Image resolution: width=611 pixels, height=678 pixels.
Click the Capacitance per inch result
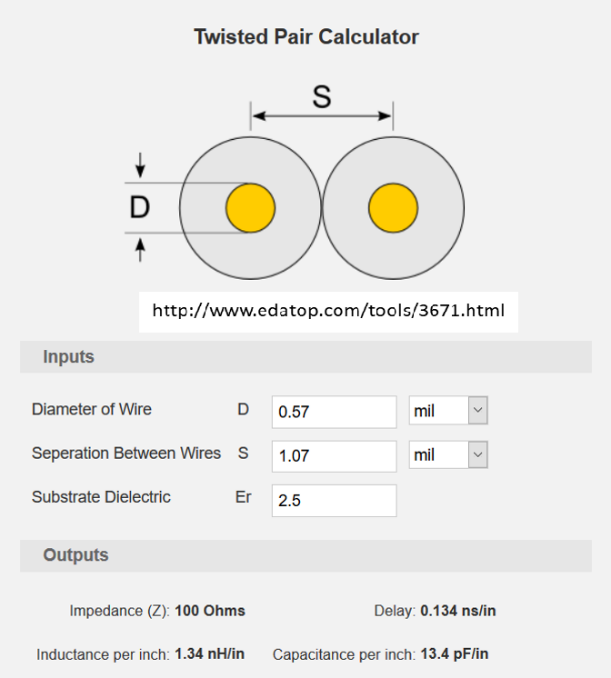tap(380, 655)
